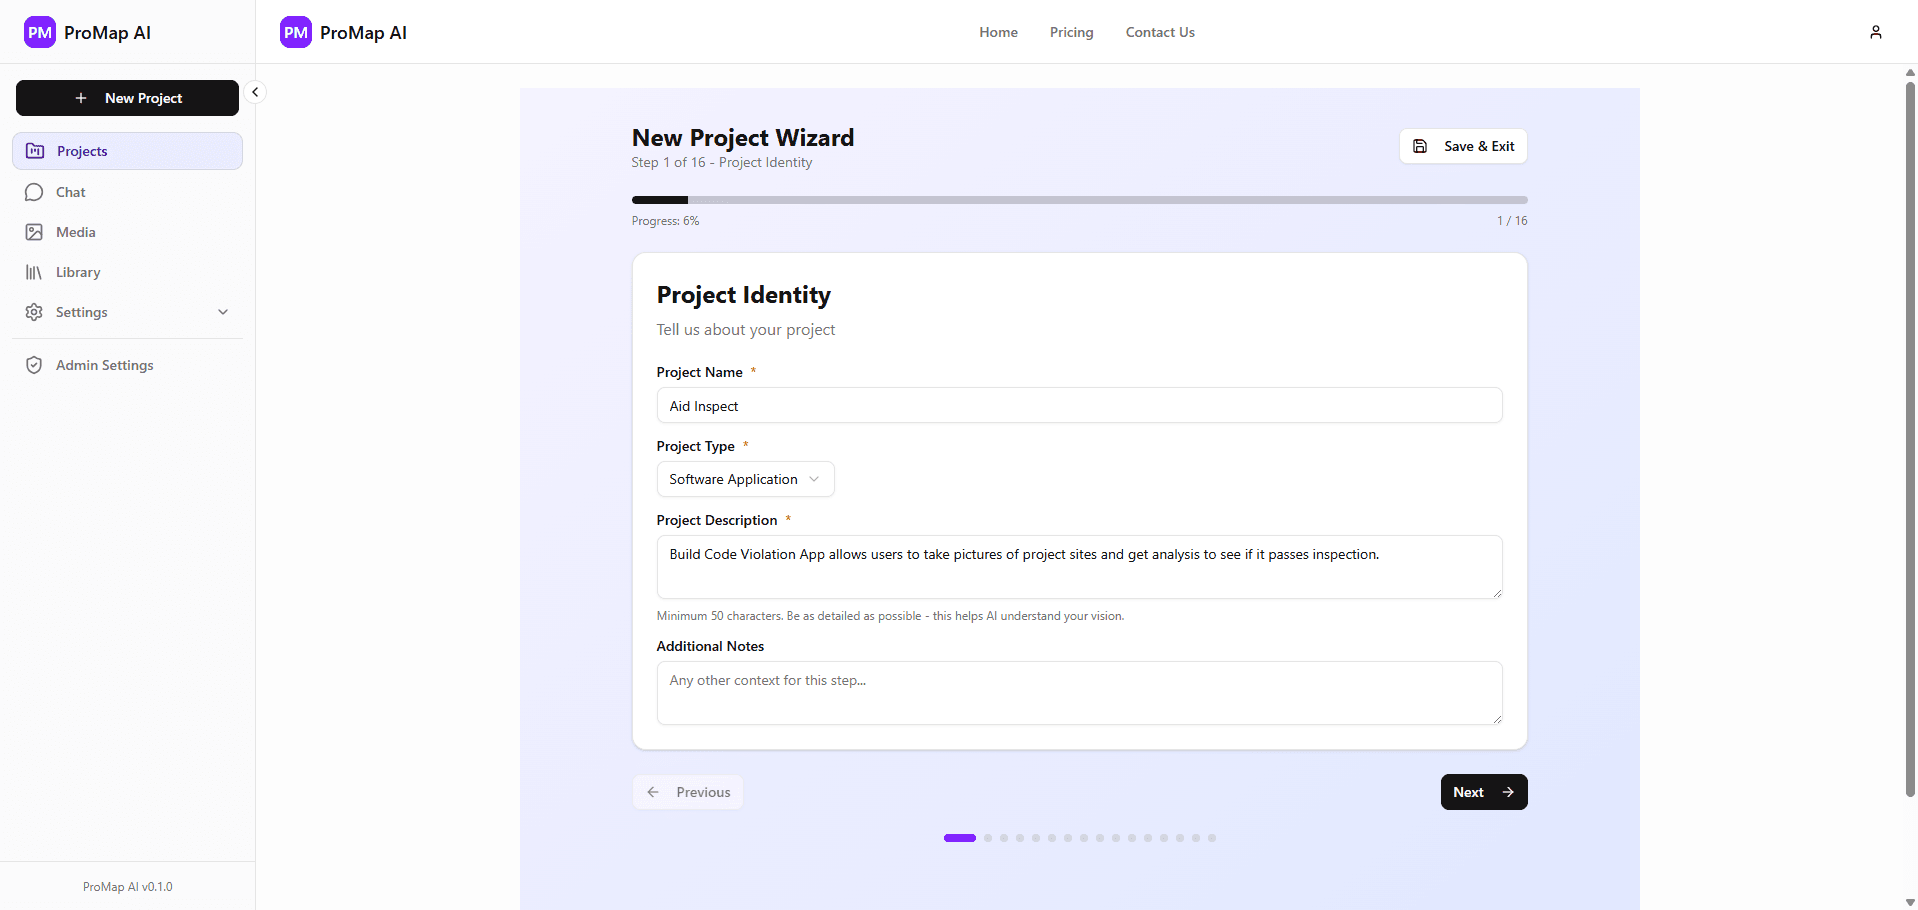Click the wizard progress bar
Viewport: 1918px width, 910px height.
click(1079, 199)
